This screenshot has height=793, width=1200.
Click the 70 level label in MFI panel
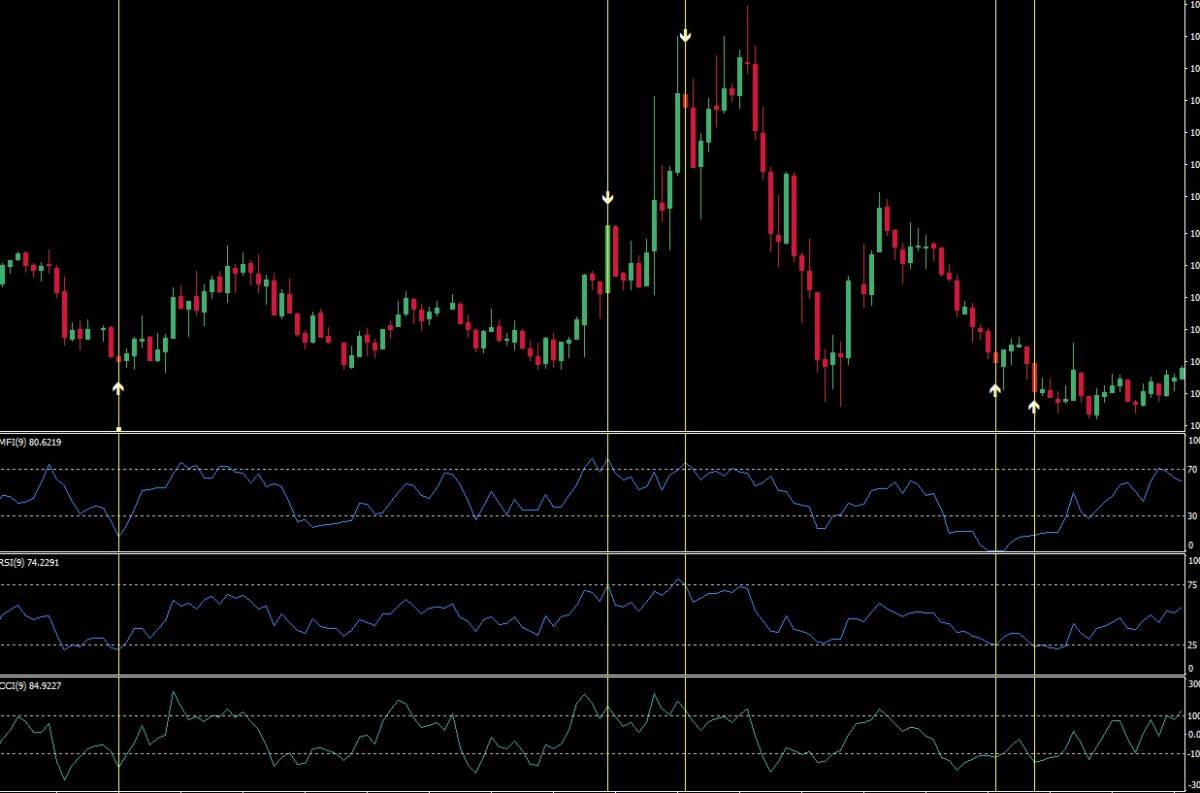pyautogui.click(x=1191, y=468)
